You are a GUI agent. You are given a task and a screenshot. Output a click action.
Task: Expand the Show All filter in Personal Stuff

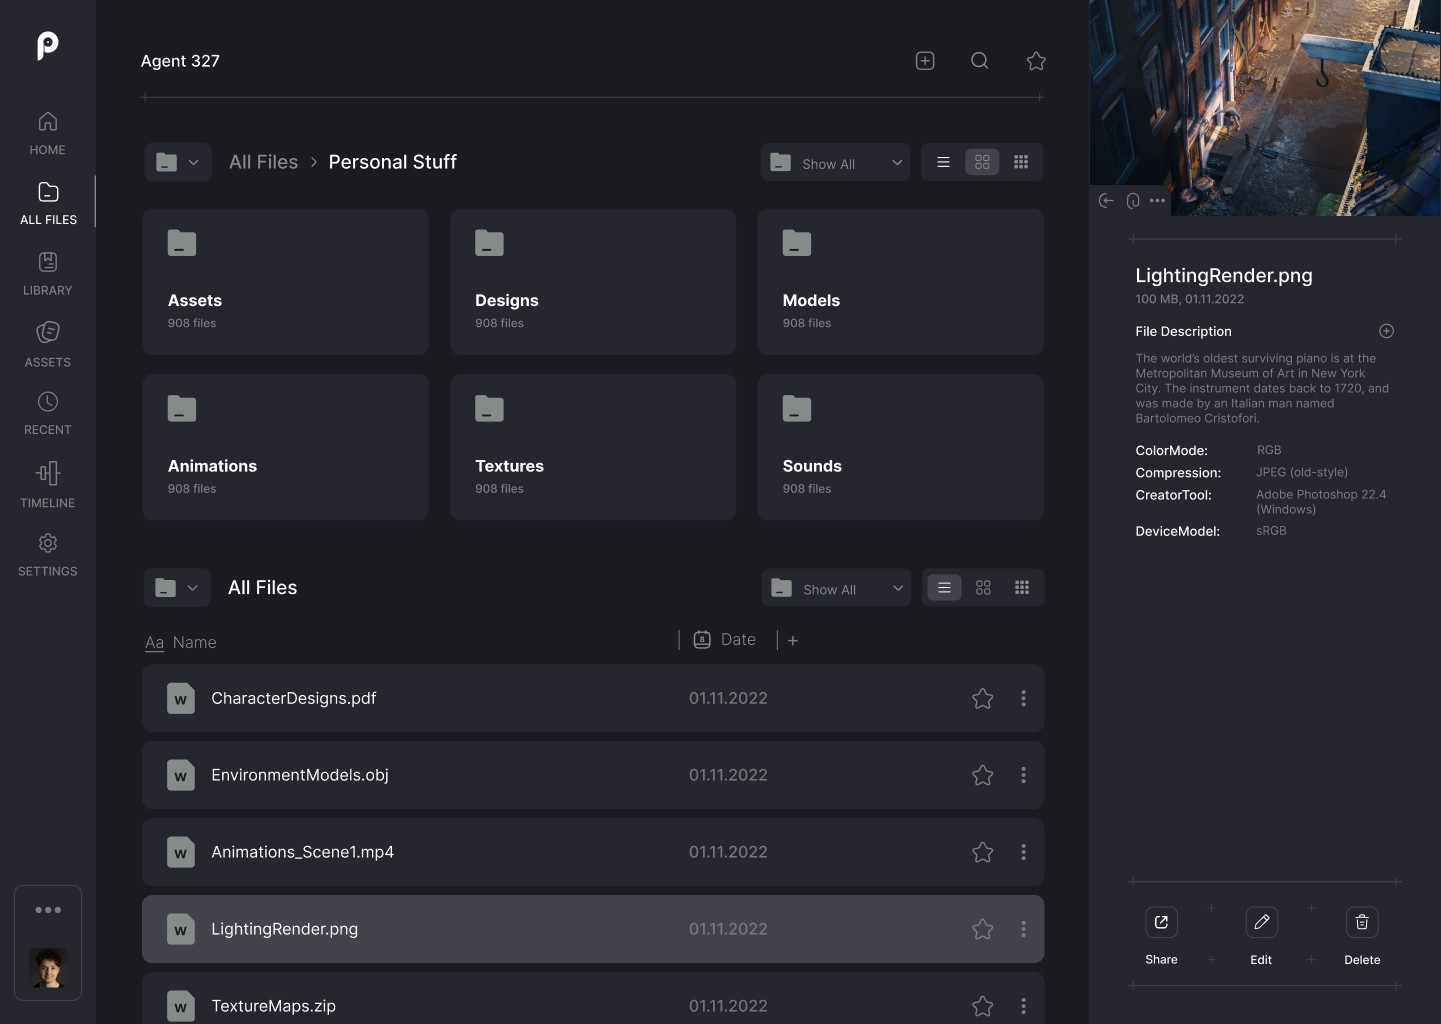835,163
